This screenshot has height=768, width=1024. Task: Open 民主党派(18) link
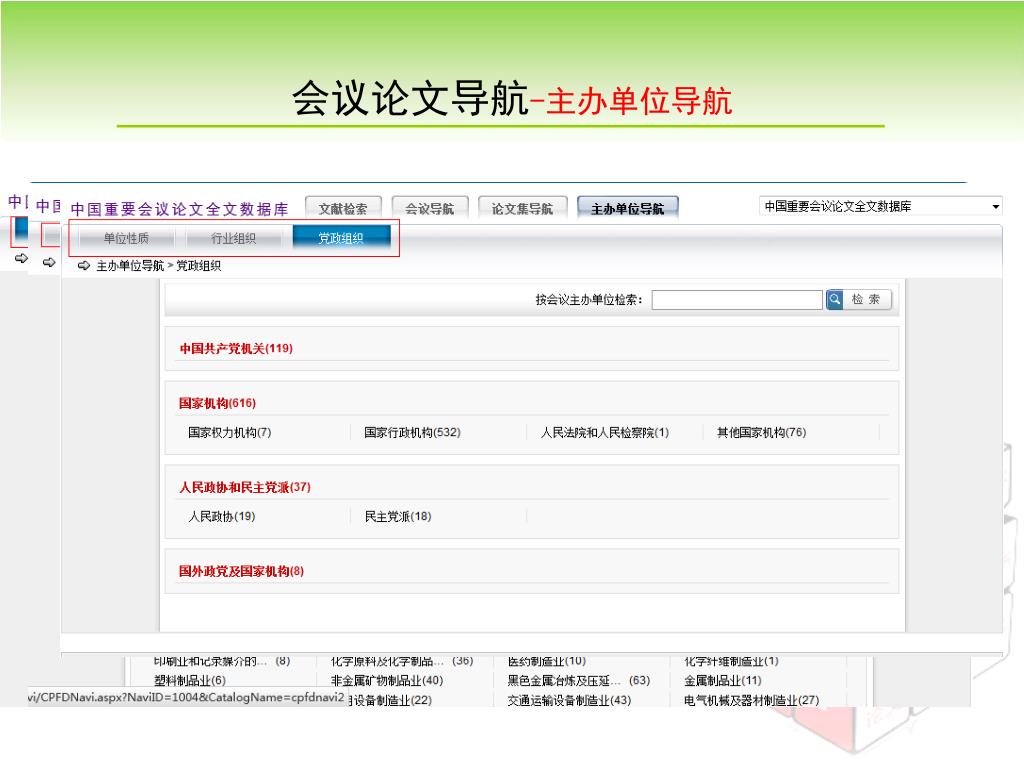click(x=398, y=517)
